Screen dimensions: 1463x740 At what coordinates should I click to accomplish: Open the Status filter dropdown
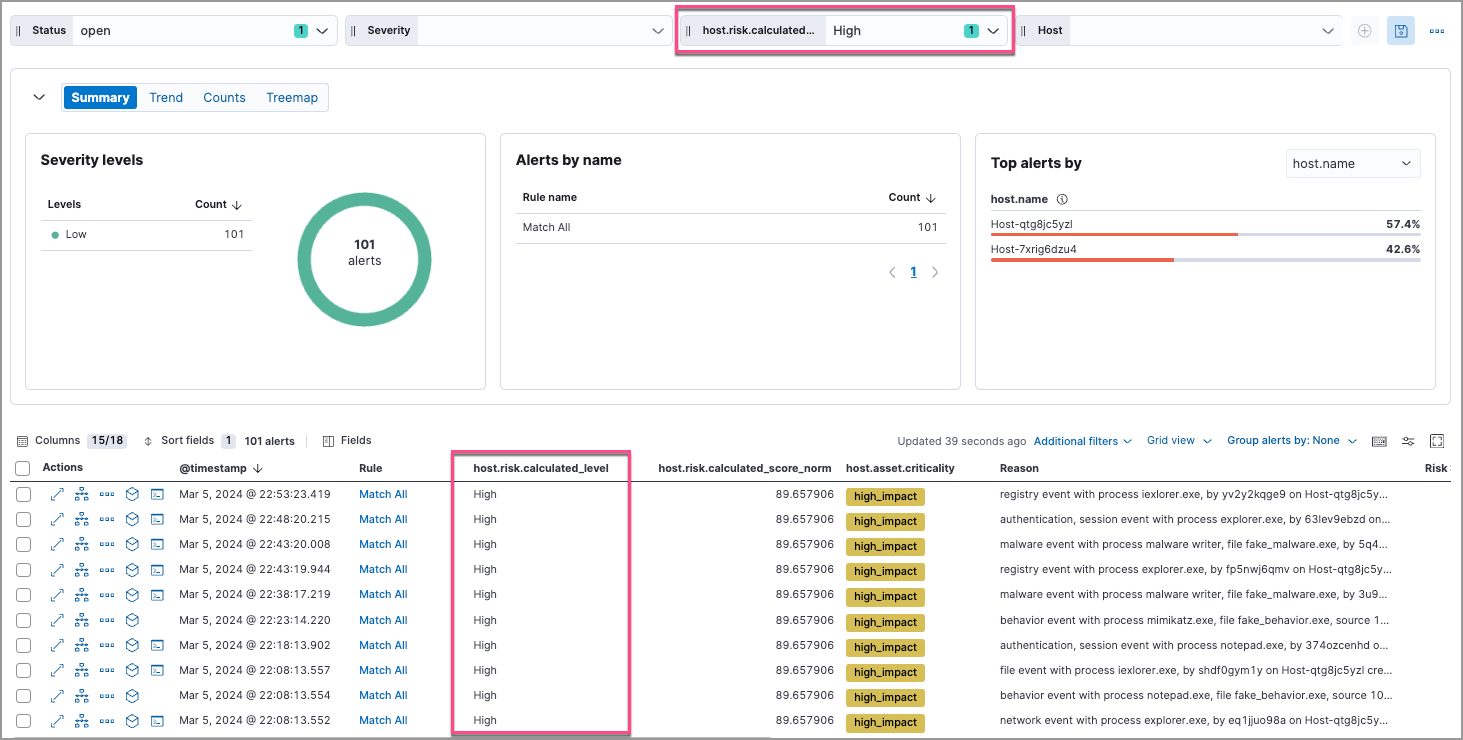(x=322, y=30)
